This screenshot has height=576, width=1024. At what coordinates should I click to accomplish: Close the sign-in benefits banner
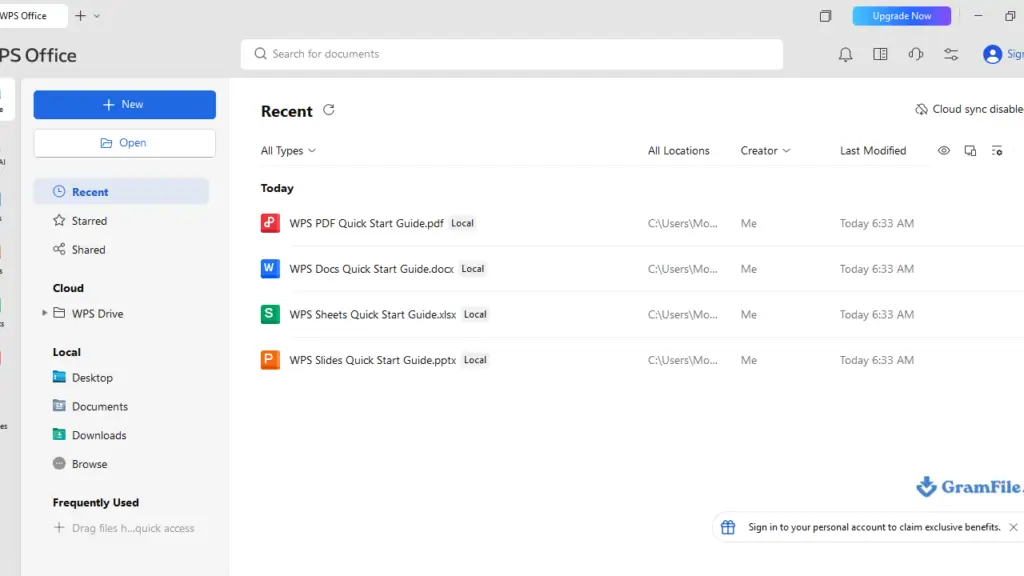1013,527
